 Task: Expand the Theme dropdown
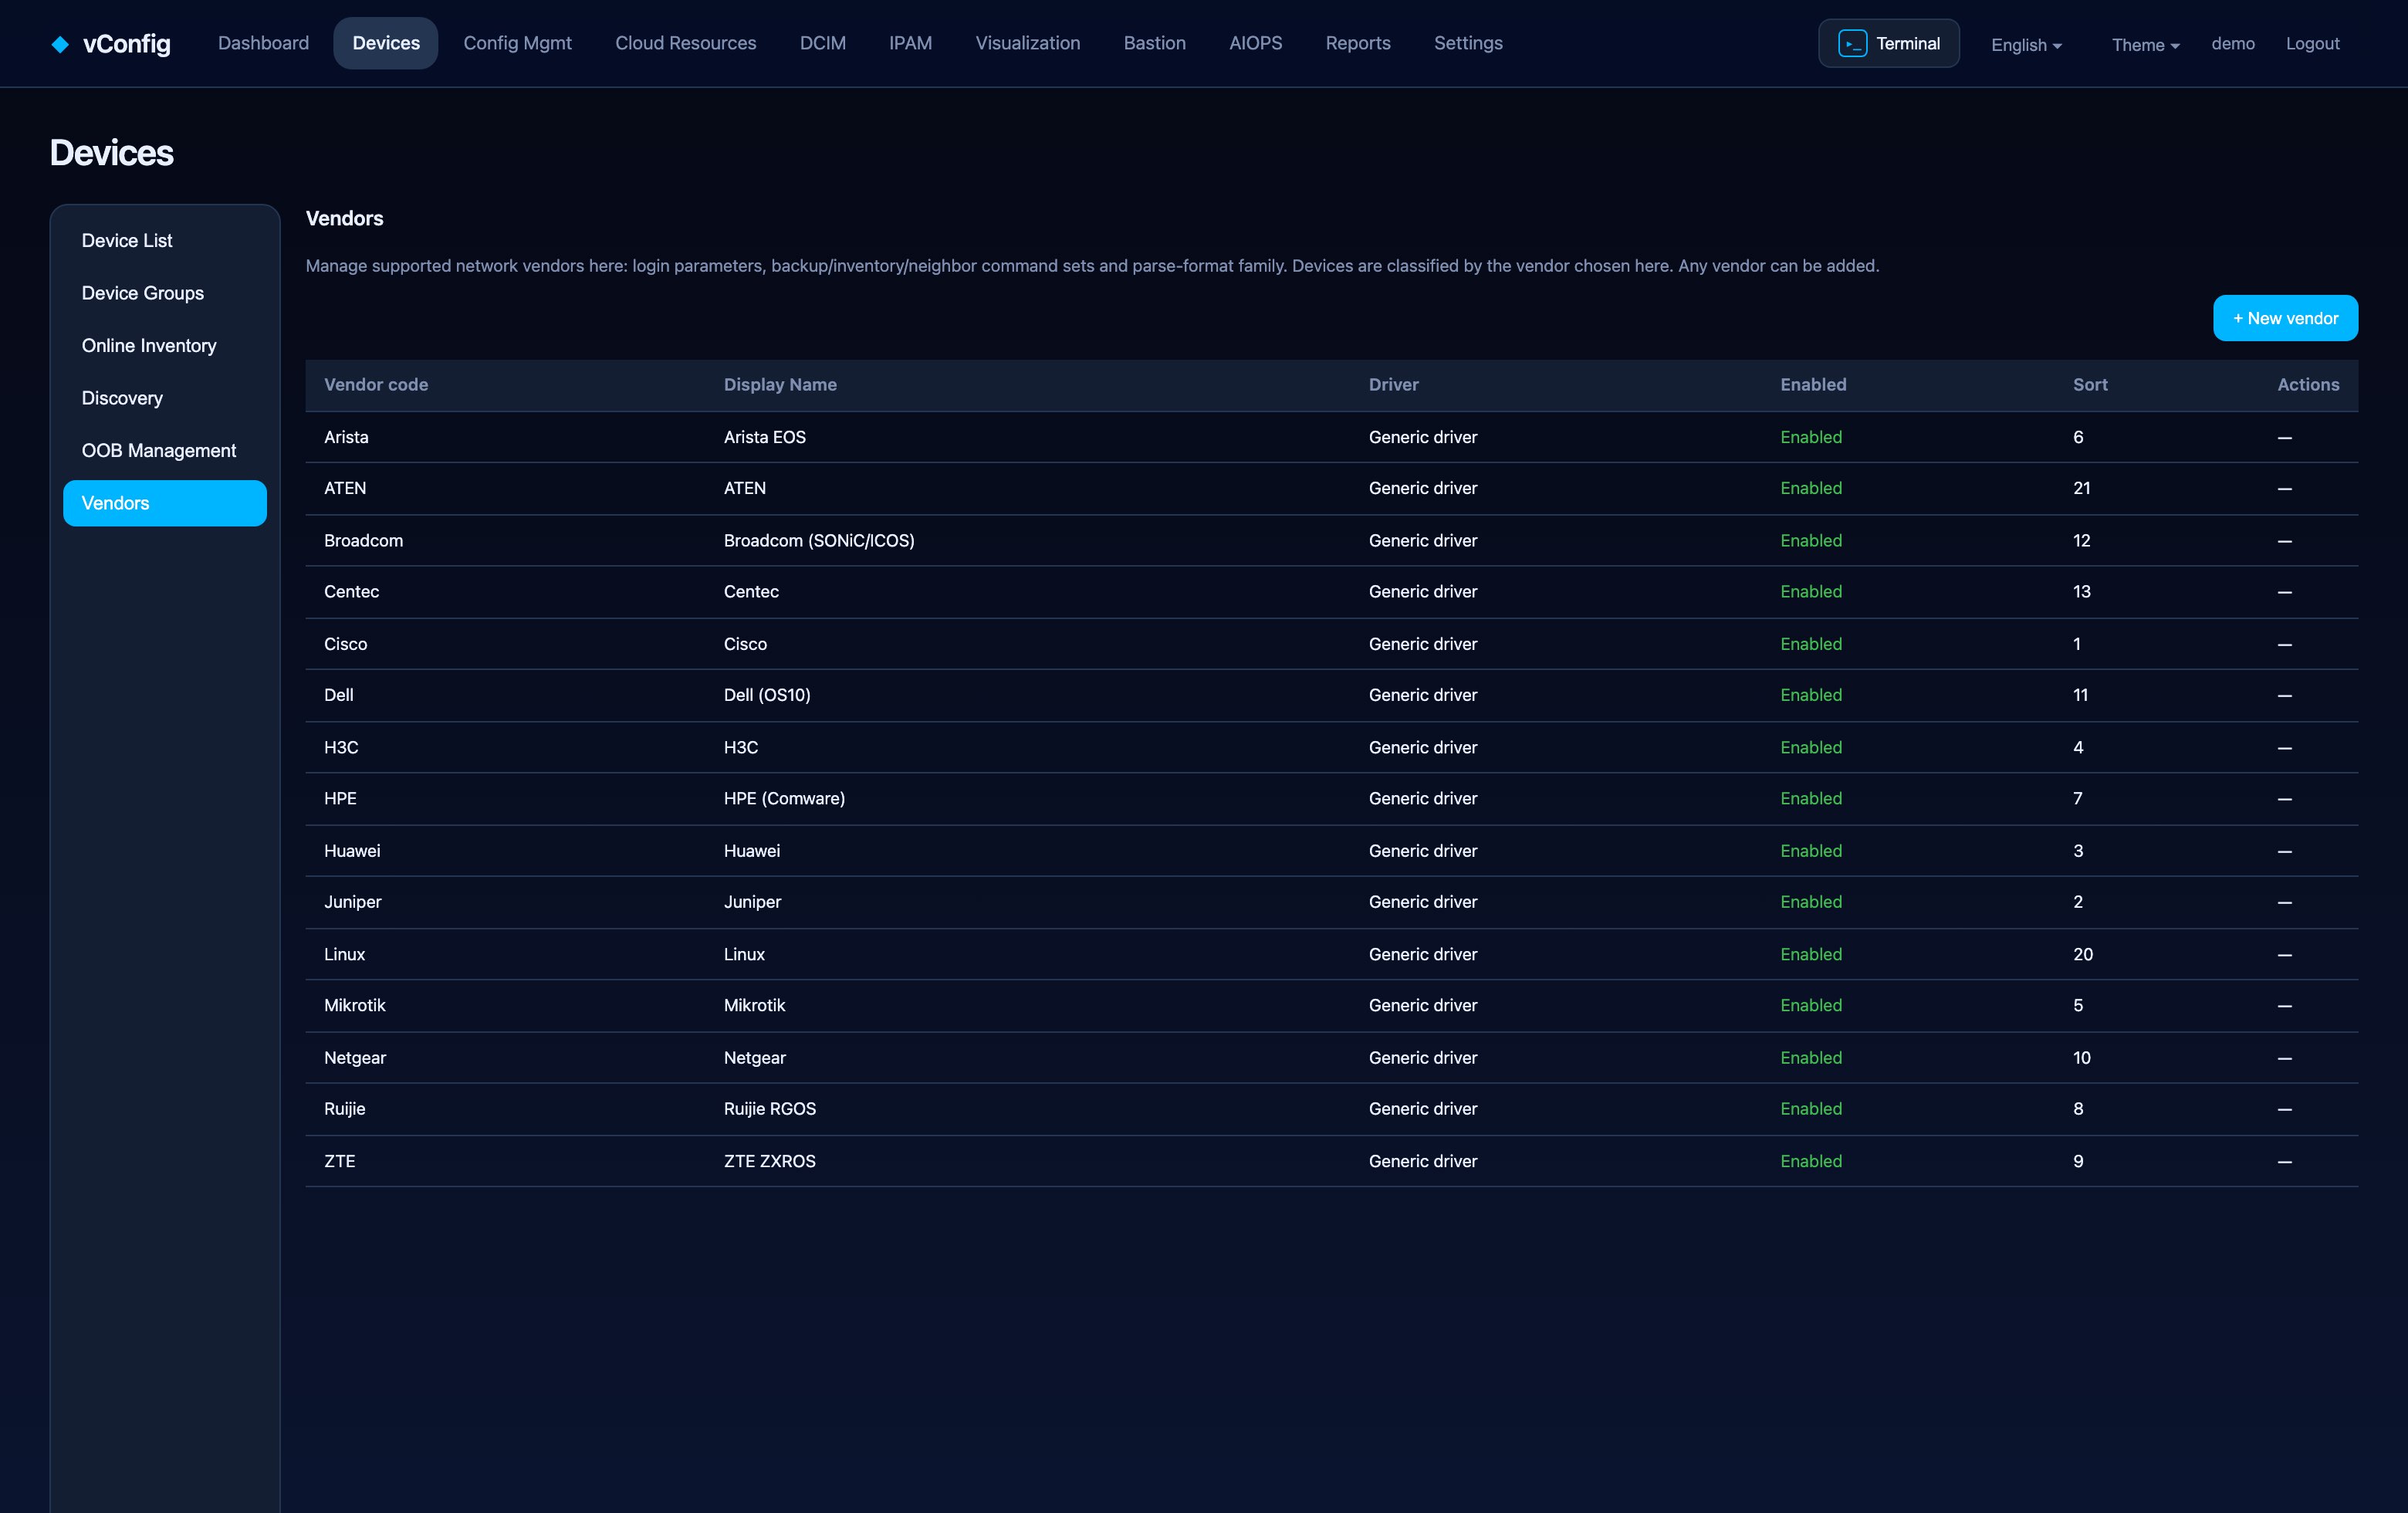point(2145,45)
